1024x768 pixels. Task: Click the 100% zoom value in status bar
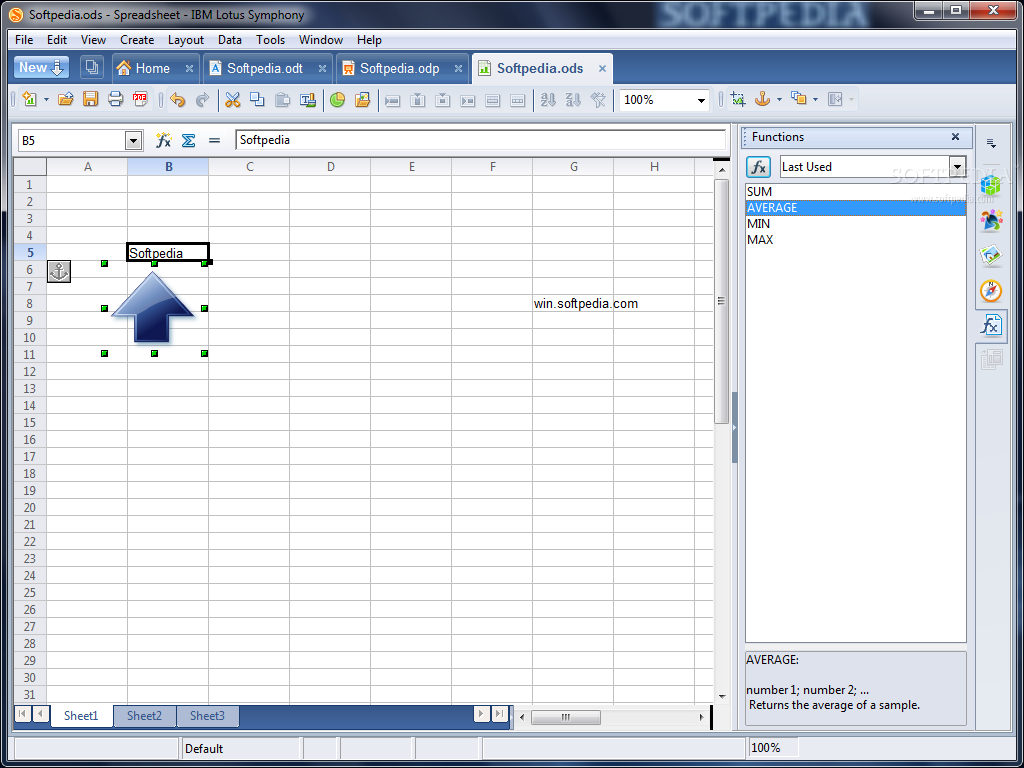(773, 748)
